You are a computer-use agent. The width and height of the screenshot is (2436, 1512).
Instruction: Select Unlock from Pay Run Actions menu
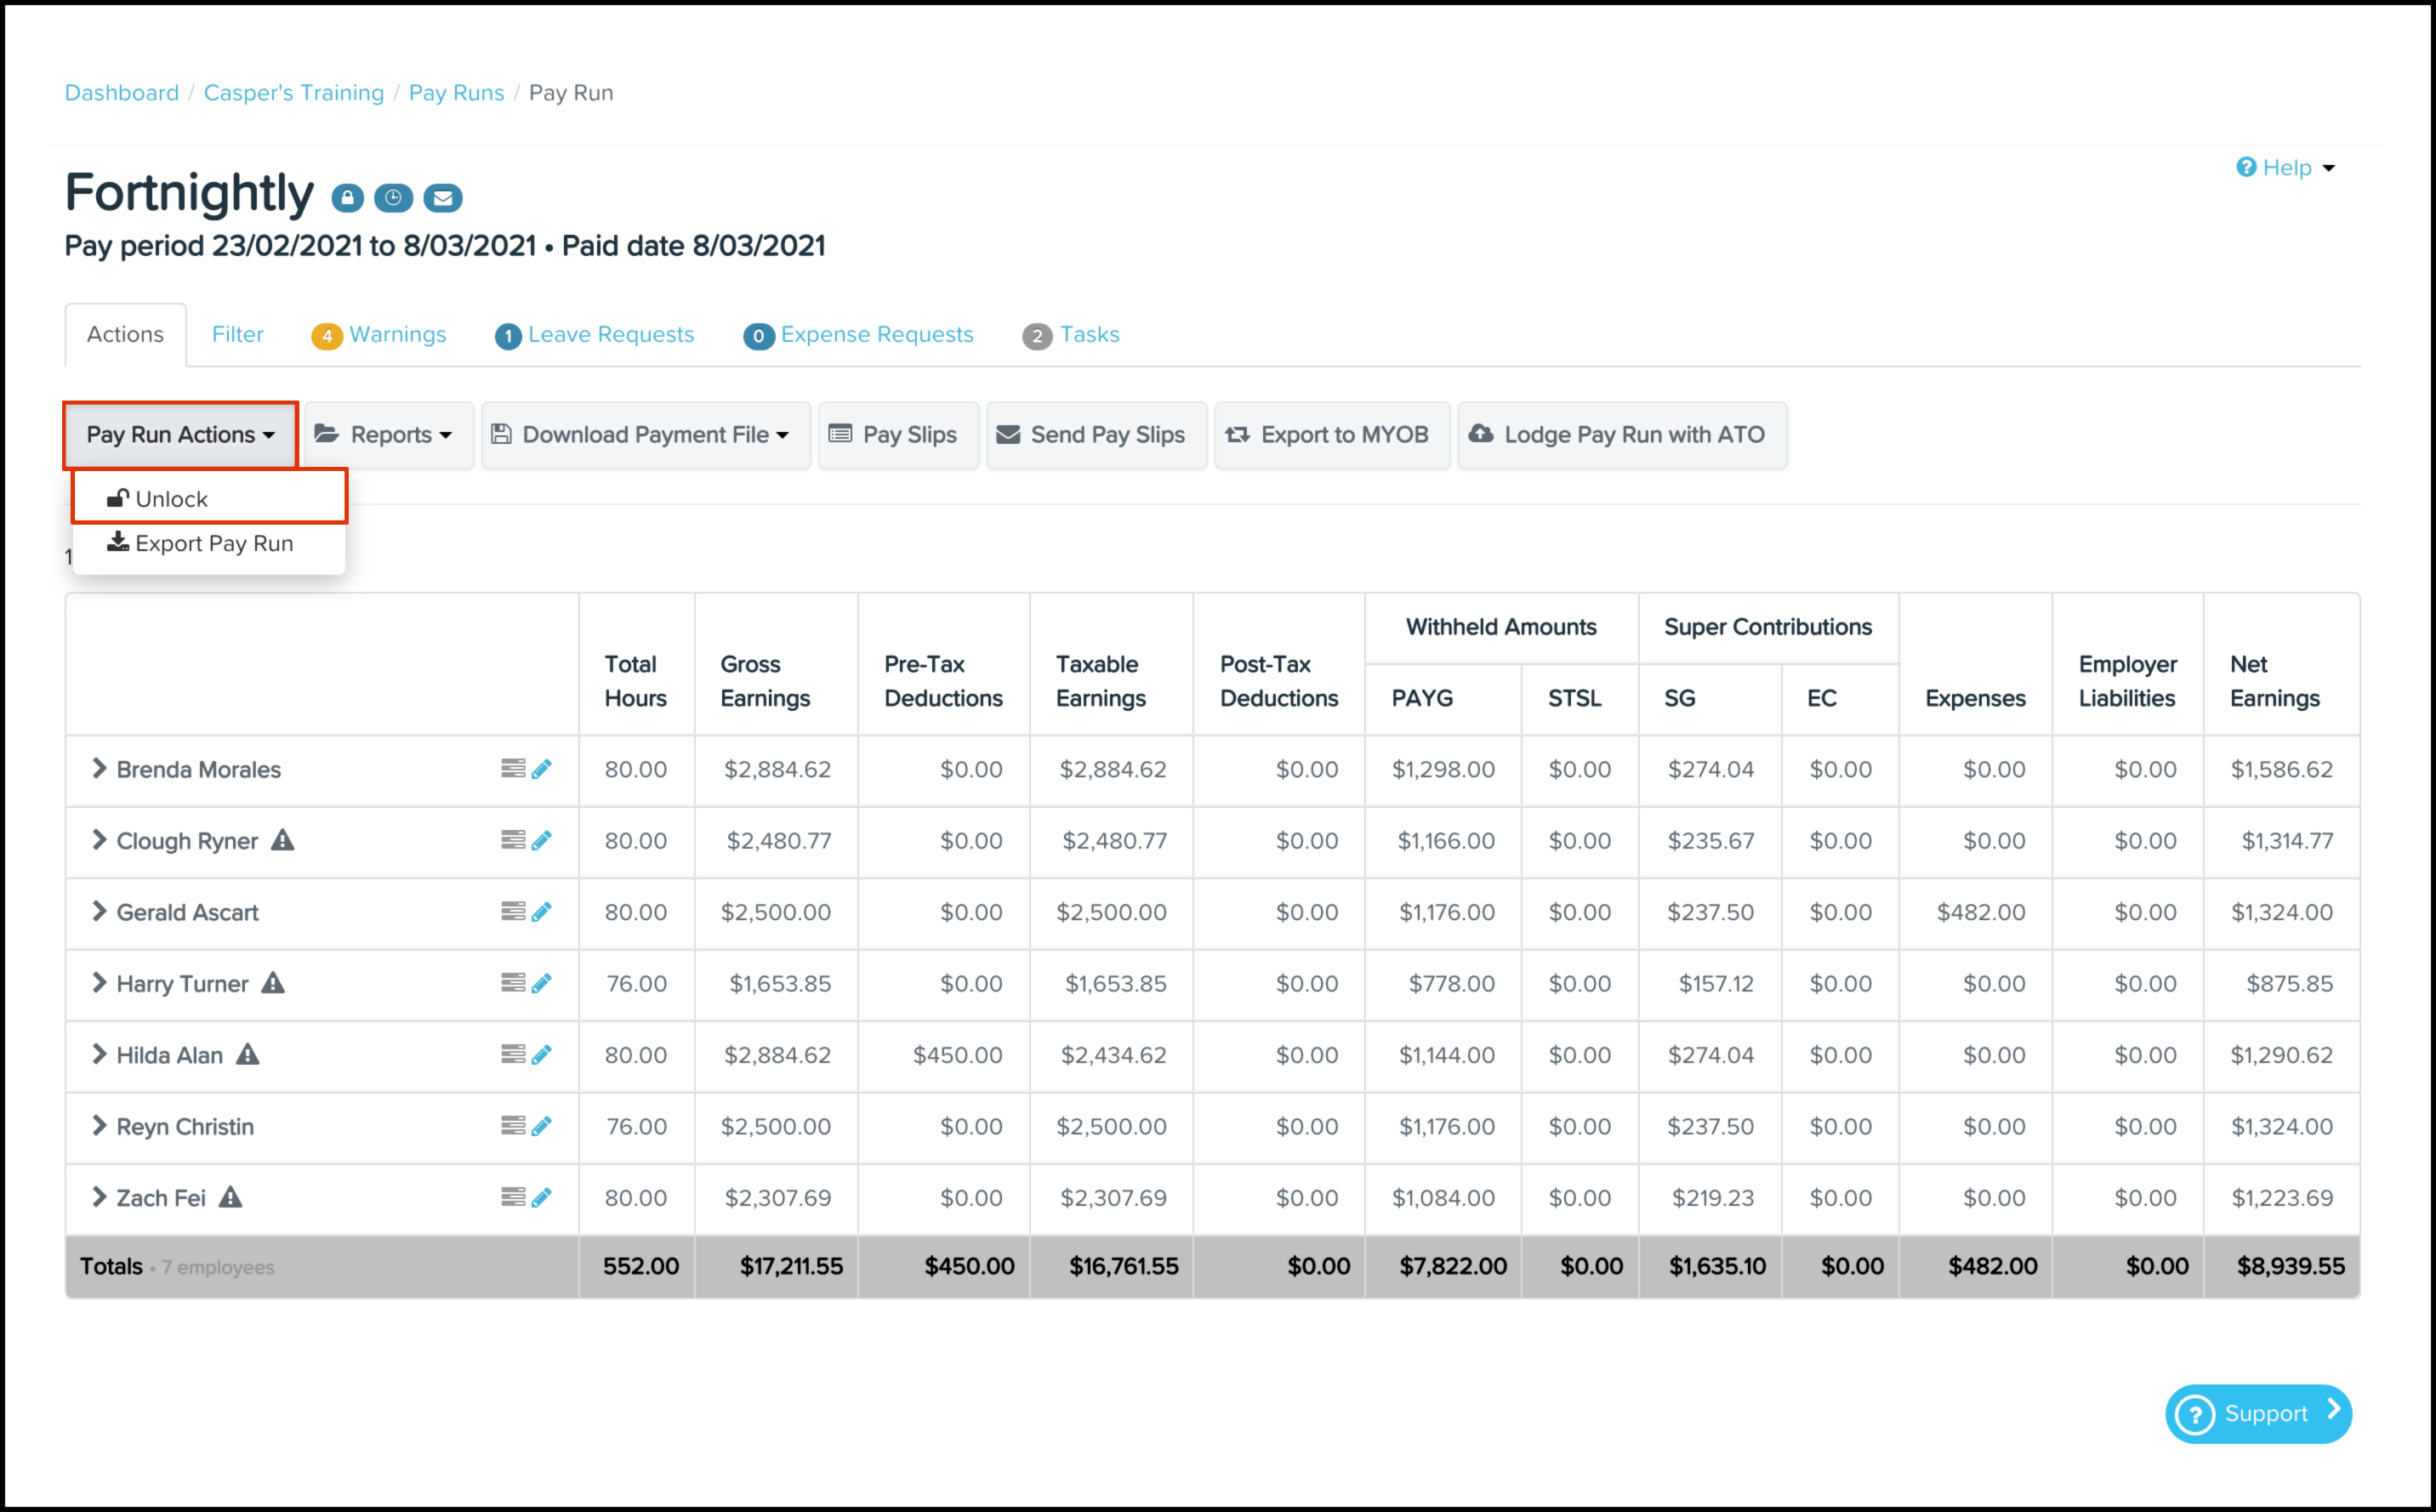170,498
